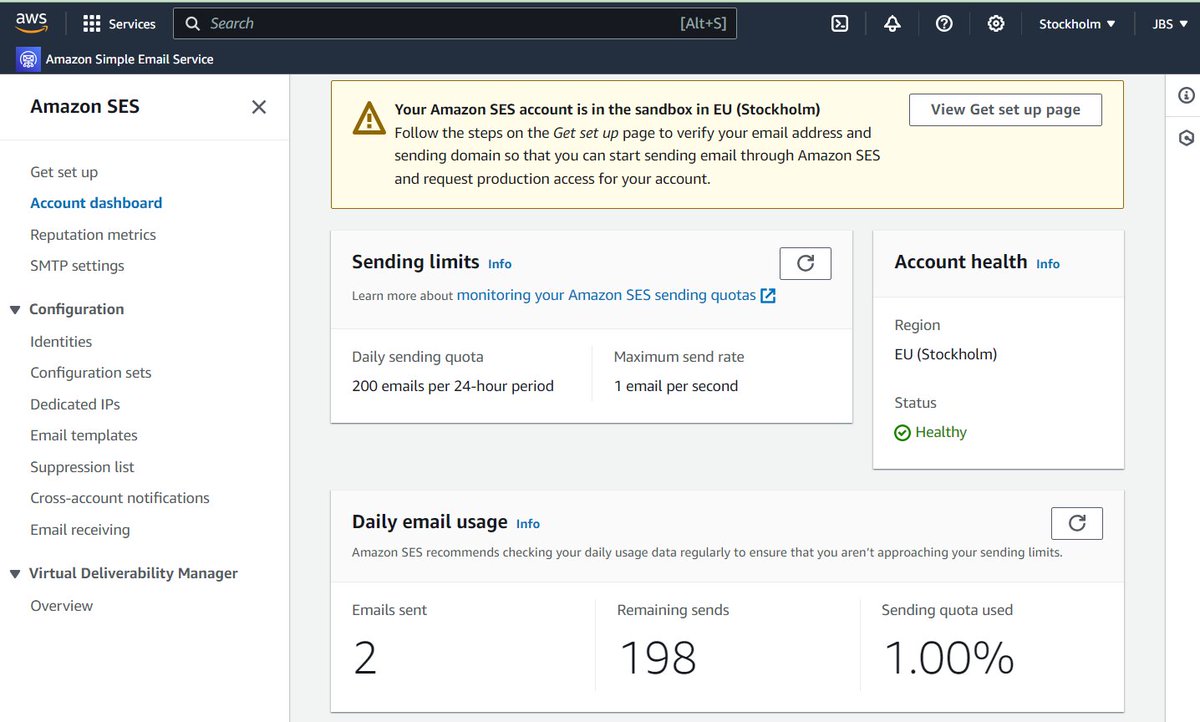Click Info link next to Sending limits

tap(500, 264)
